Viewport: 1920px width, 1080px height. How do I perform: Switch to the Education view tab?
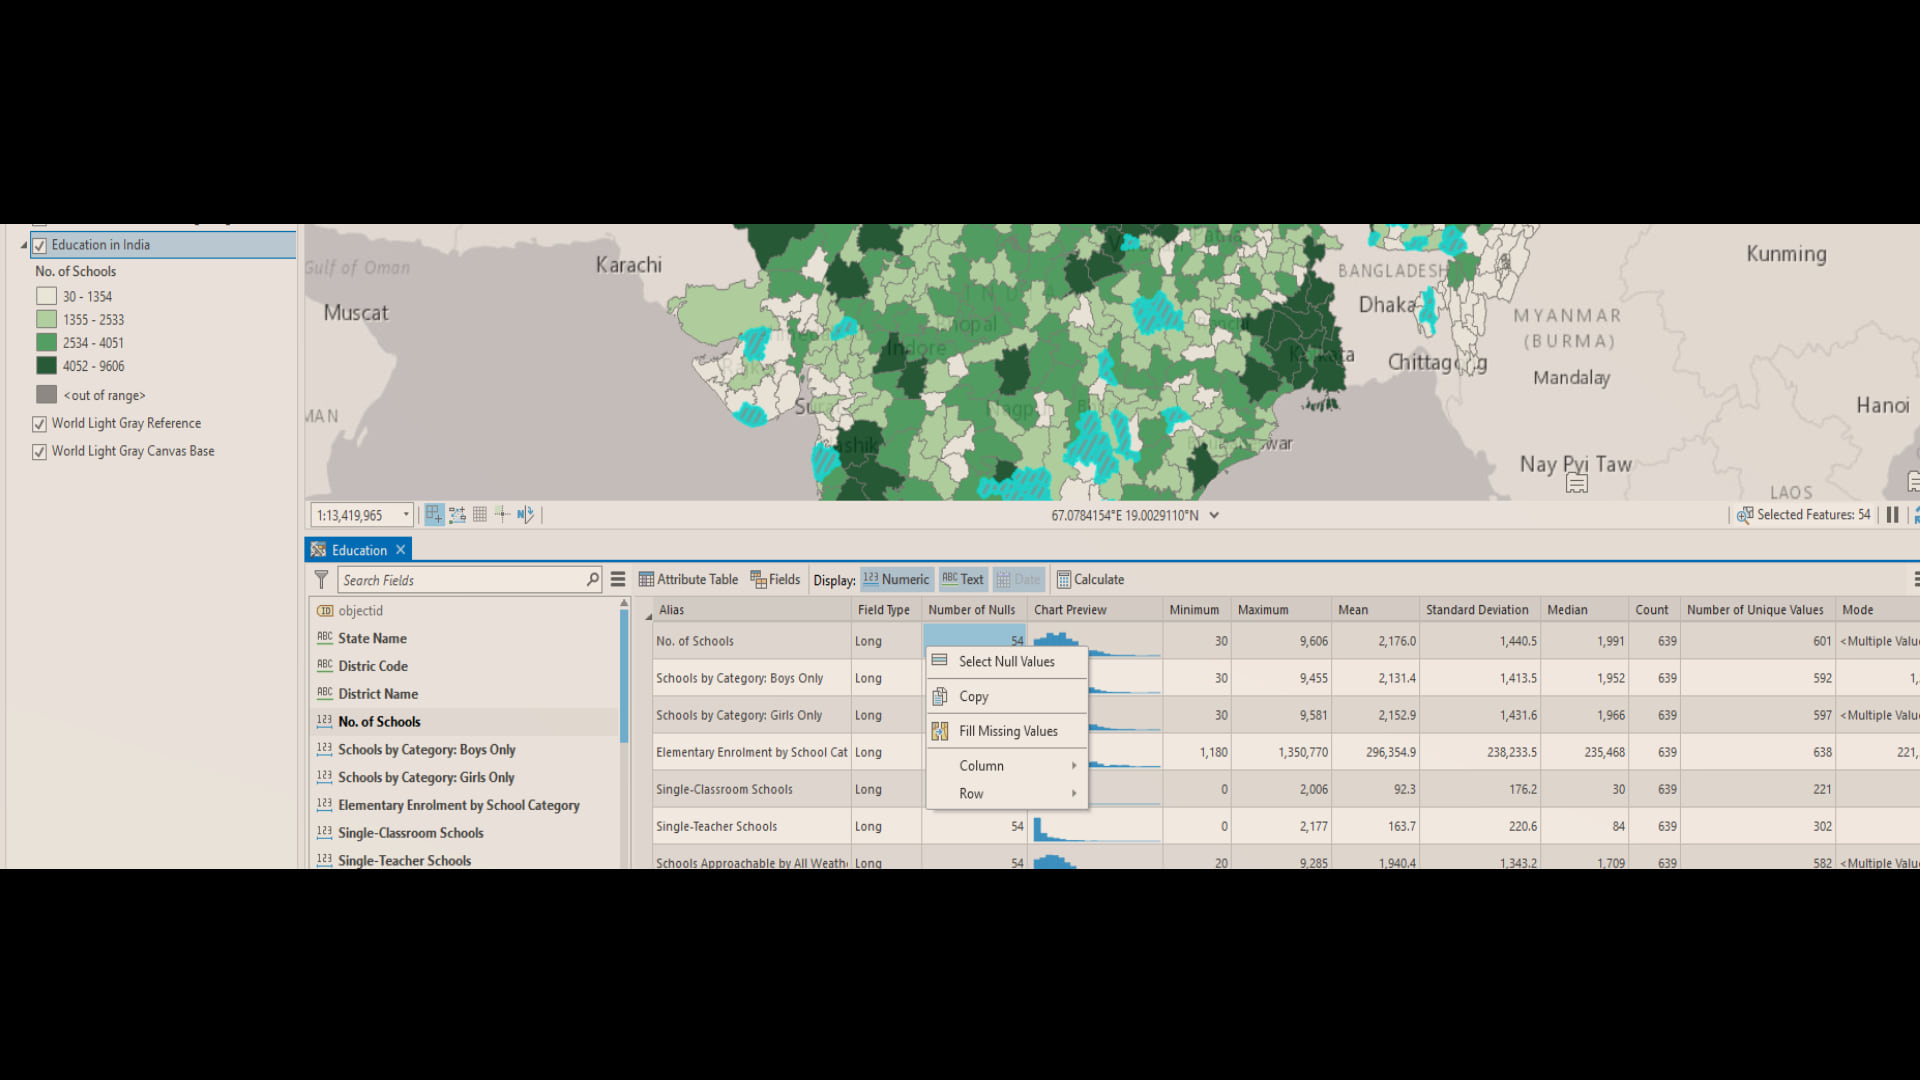(x=357, y=549)
